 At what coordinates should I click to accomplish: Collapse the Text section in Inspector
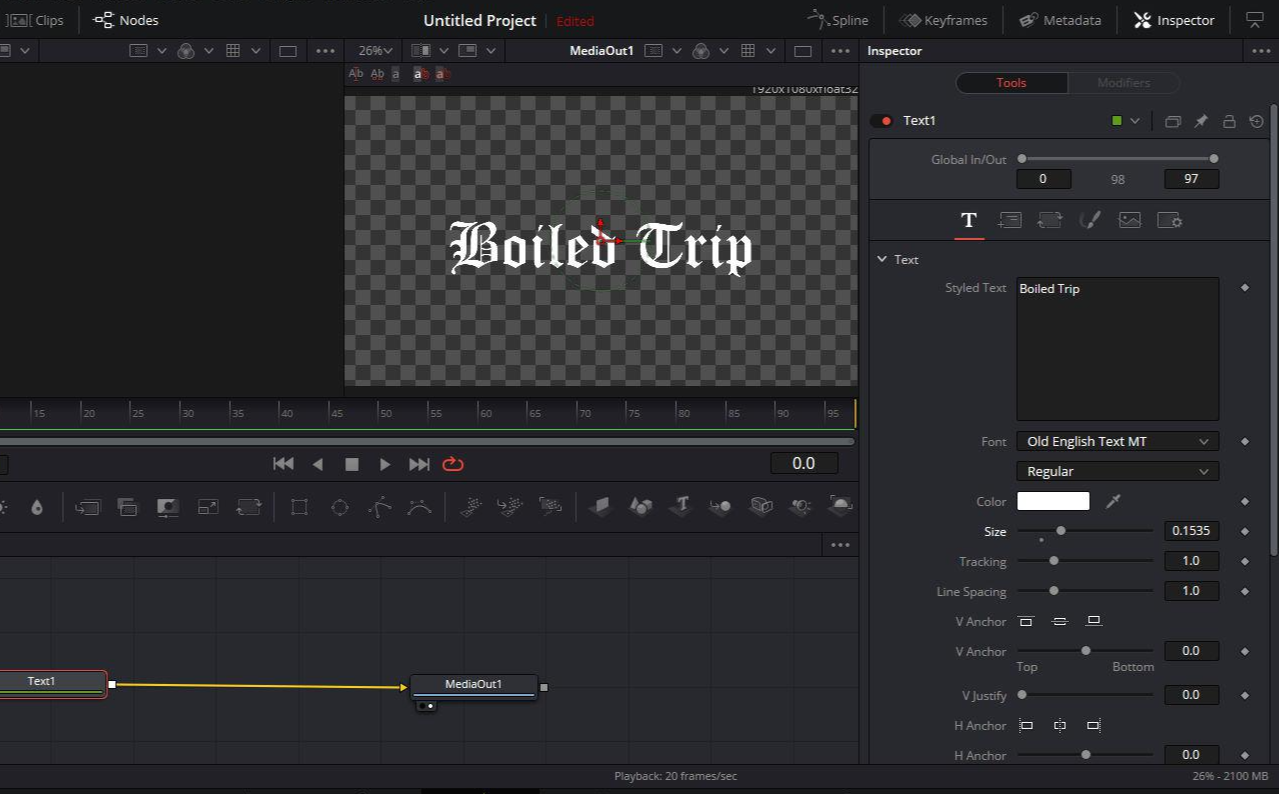pyautogui.click(x=882, y=259)
